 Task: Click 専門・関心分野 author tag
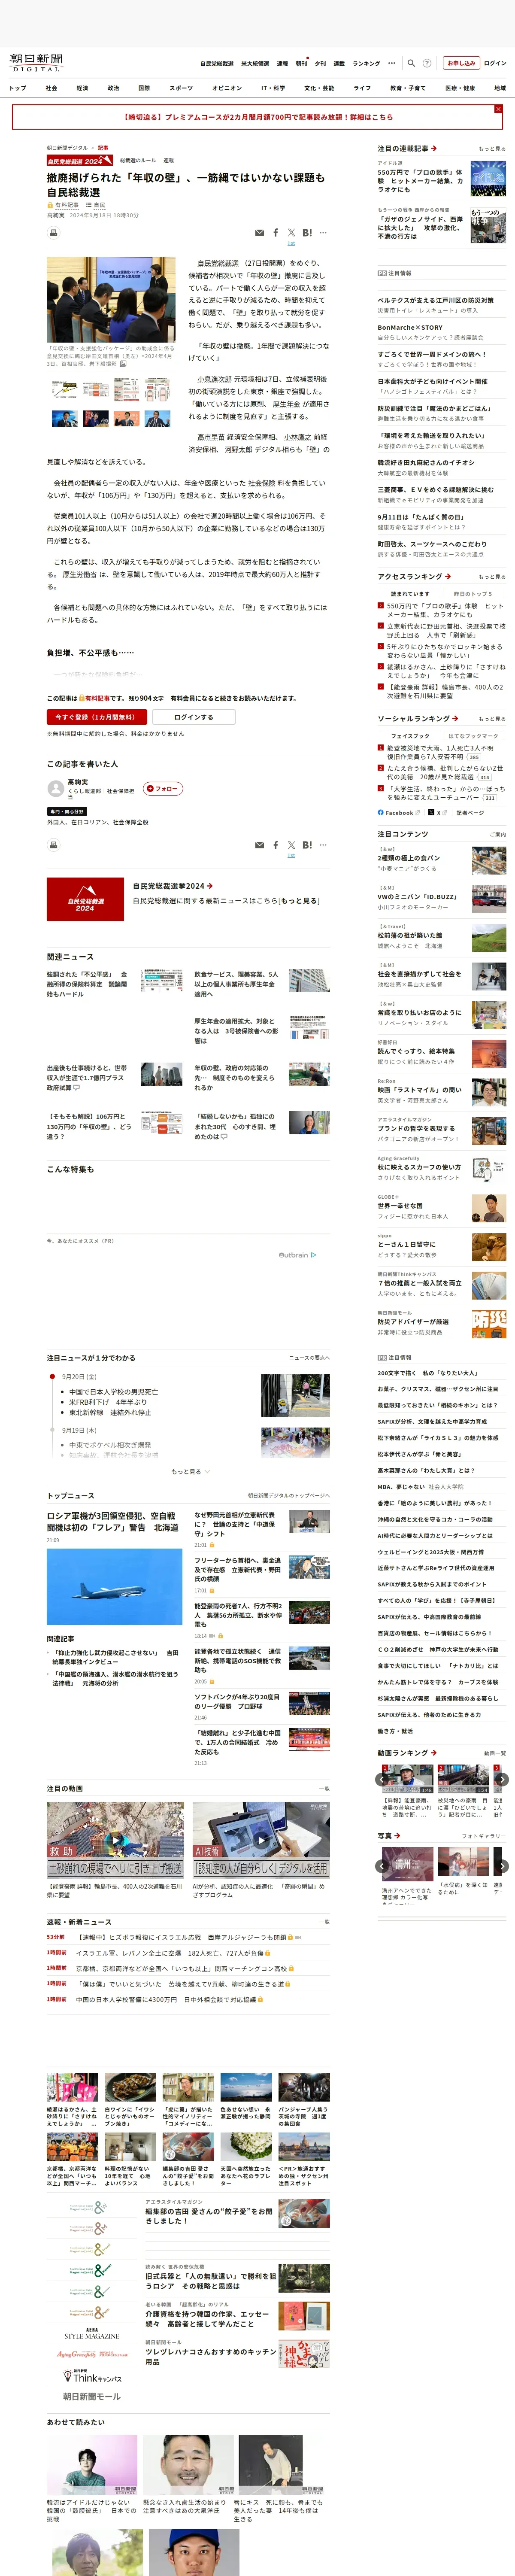67,811
